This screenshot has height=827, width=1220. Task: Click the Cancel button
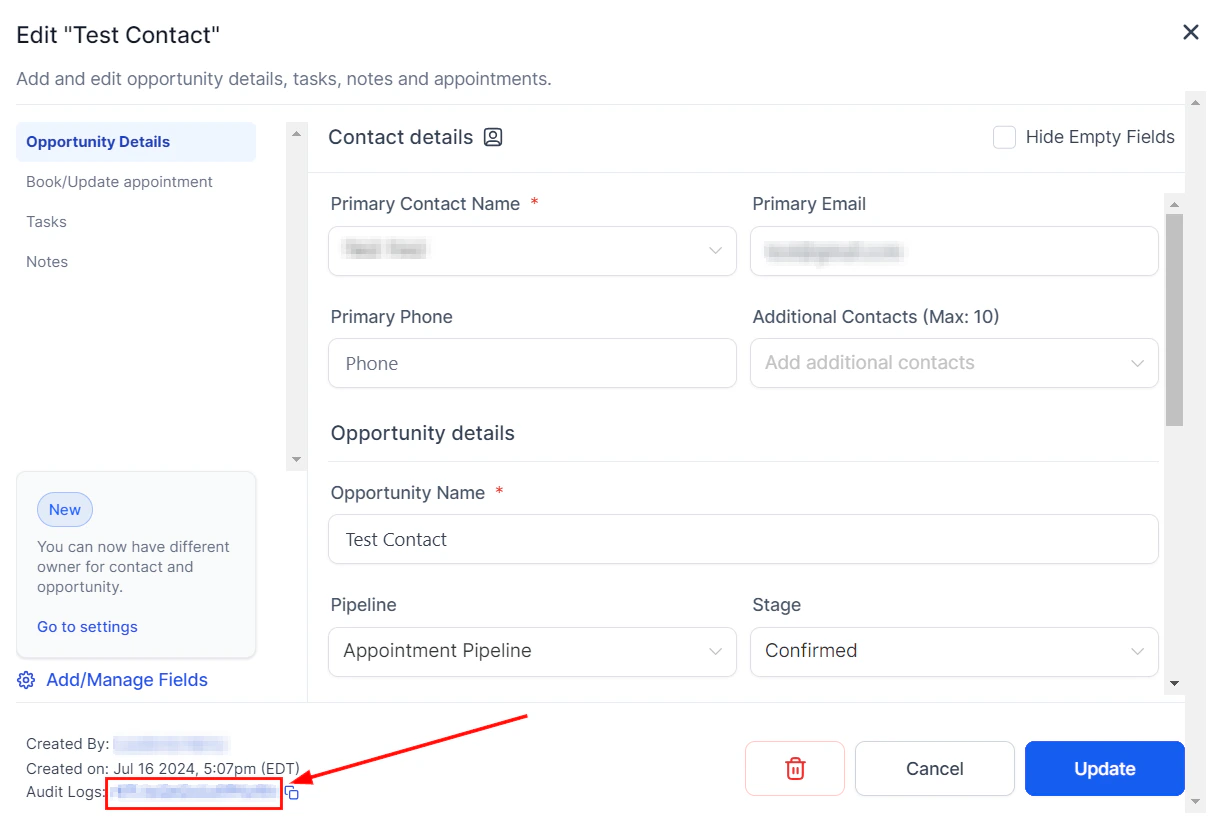tap(934, 768)
